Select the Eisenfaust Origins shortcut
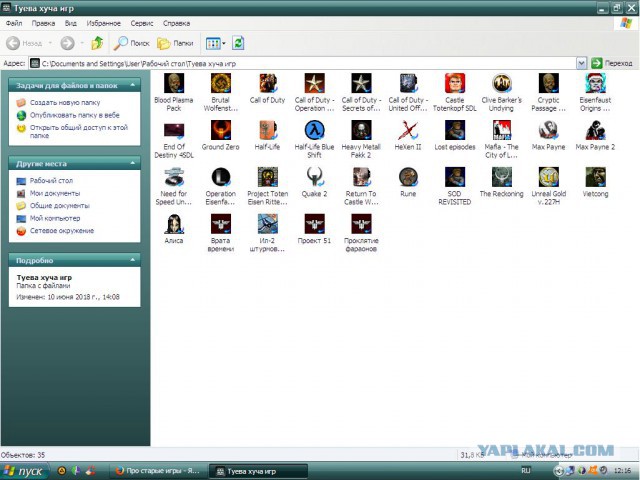 (595, 83)
